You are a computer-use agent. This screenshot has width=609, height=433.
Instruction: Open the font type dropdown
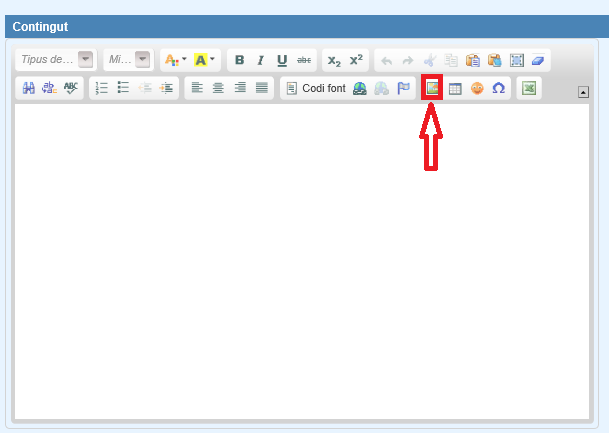click(x=86, y=60)
